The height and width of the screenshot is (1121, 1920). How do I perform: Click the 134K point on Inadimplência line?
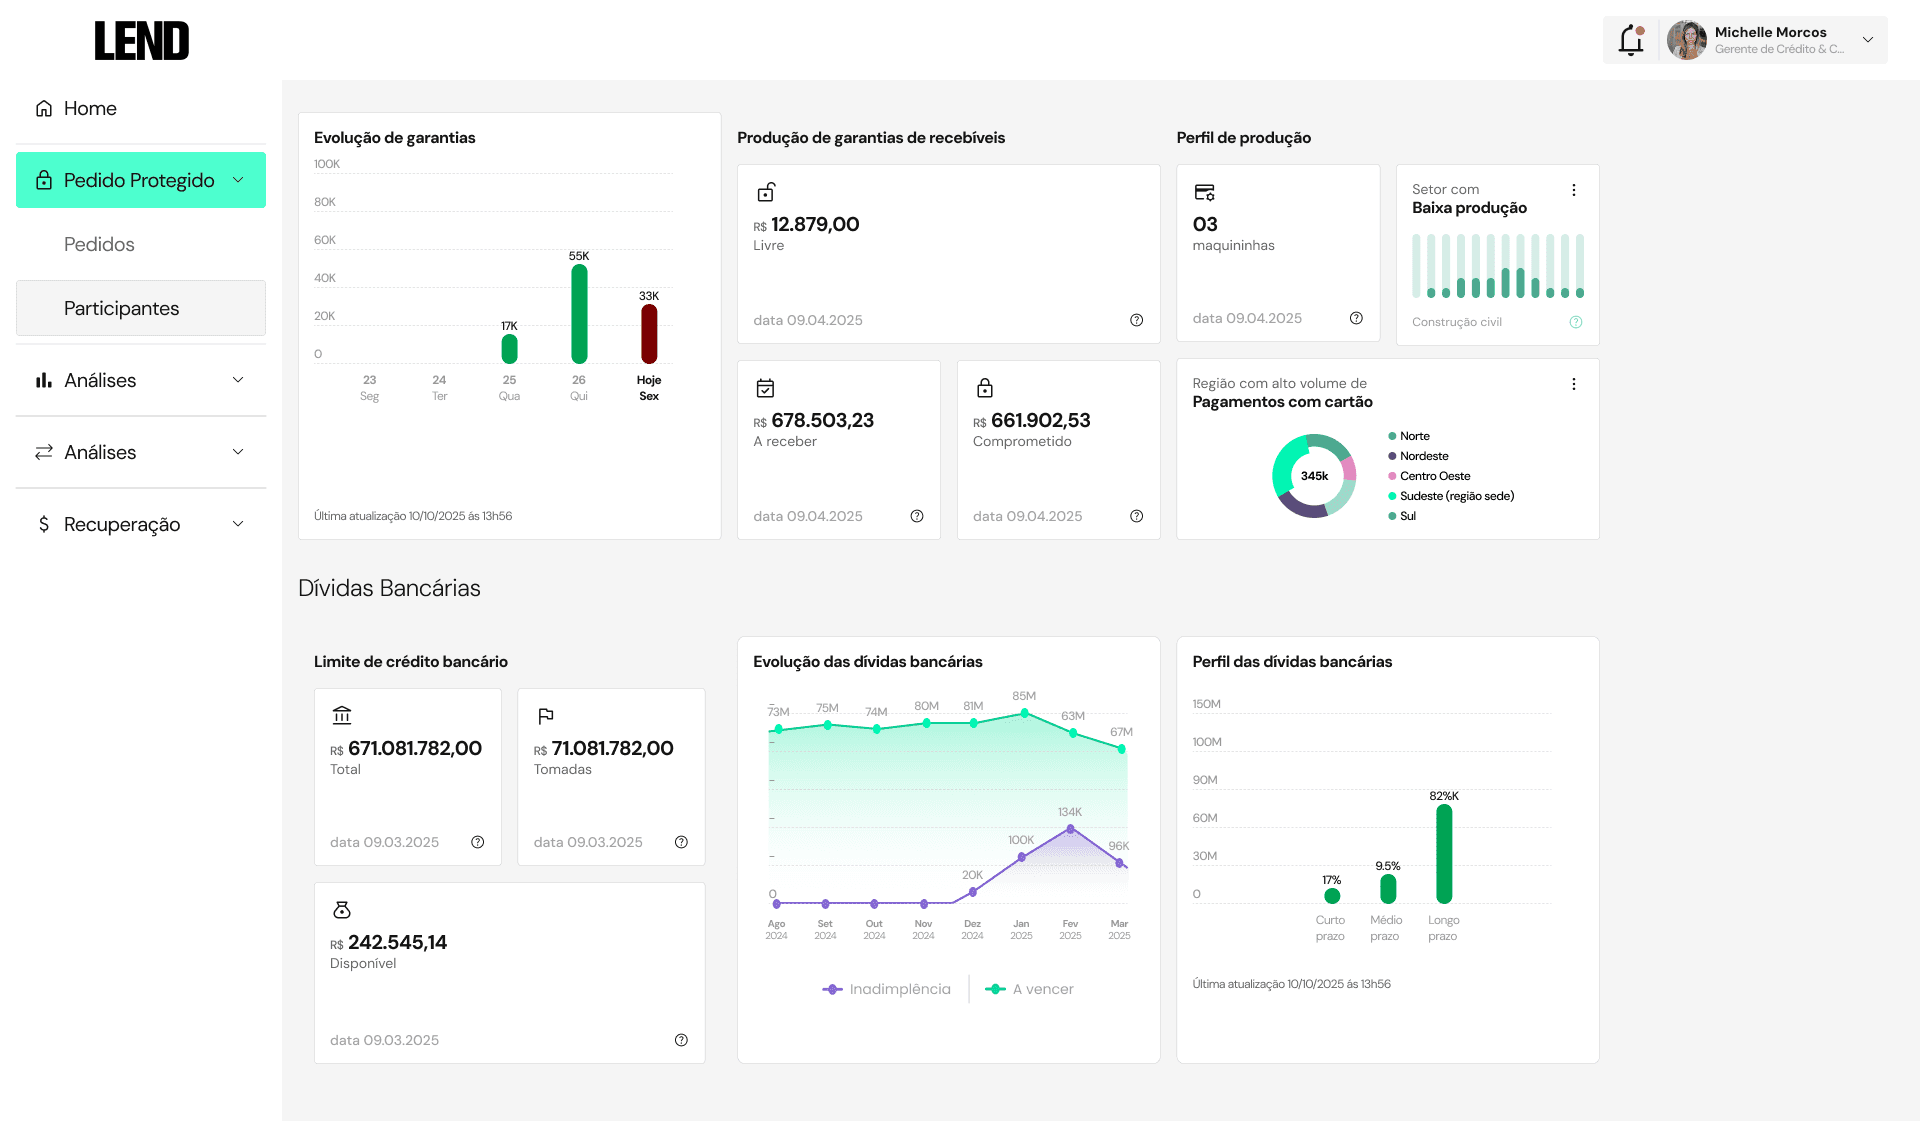[1070, 829]
